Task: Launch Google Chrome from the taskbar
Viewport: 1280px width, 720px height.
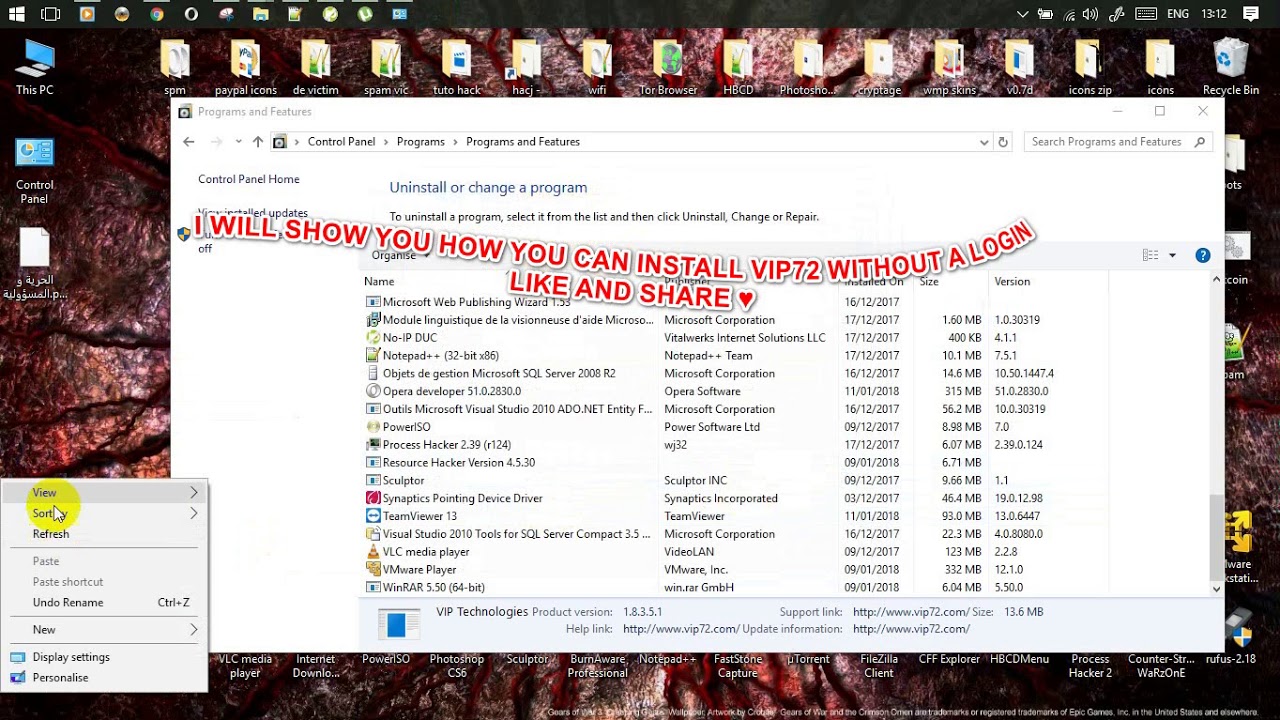Action: point(156,14)
